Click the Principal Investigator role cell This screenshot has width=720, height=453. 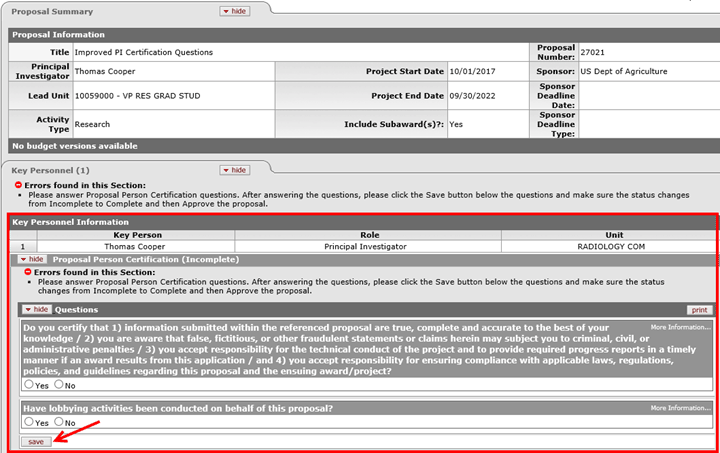[x=366, y=246]
